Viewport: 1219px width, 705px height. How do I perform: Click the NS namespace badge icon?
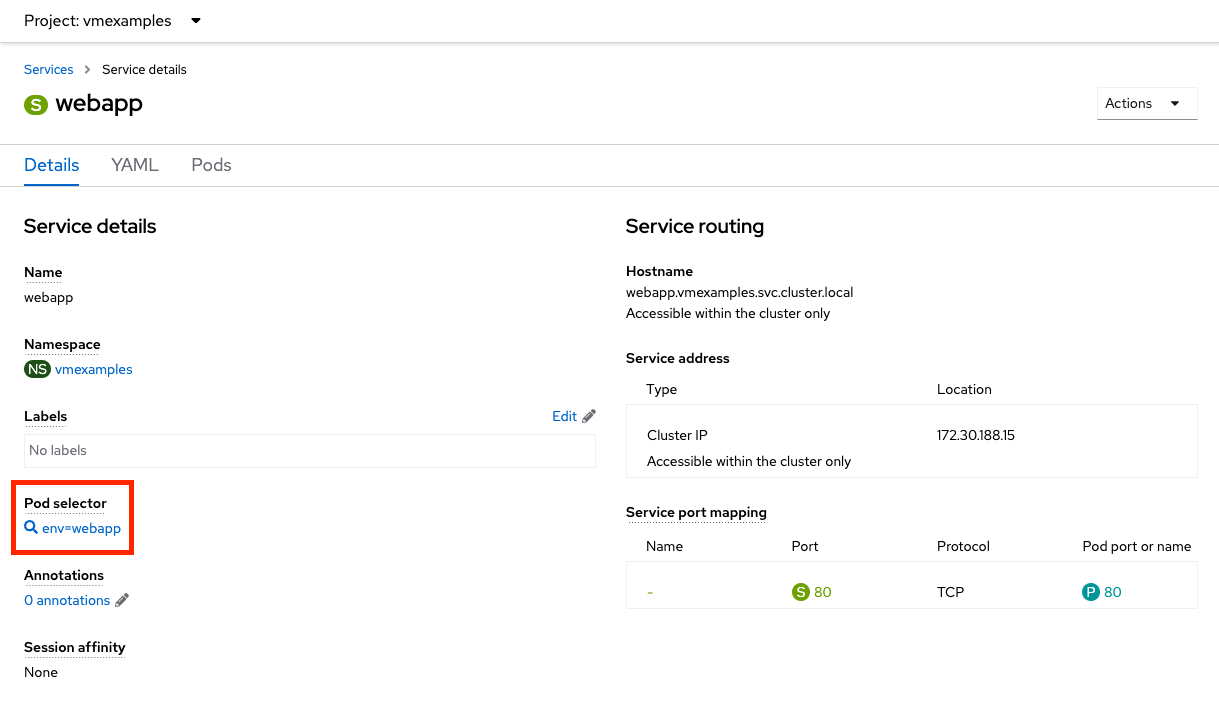(37, 369)
